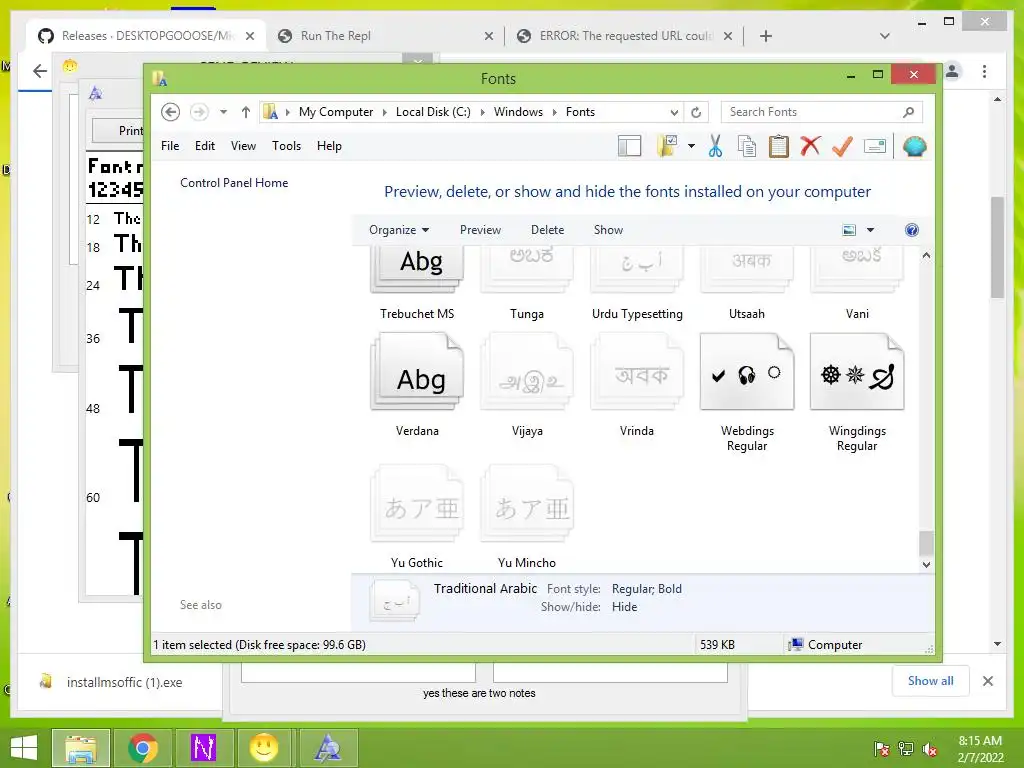Go back using Fonts window back arrow
The width and height of the screenshot is (1024, 768).
170,112
